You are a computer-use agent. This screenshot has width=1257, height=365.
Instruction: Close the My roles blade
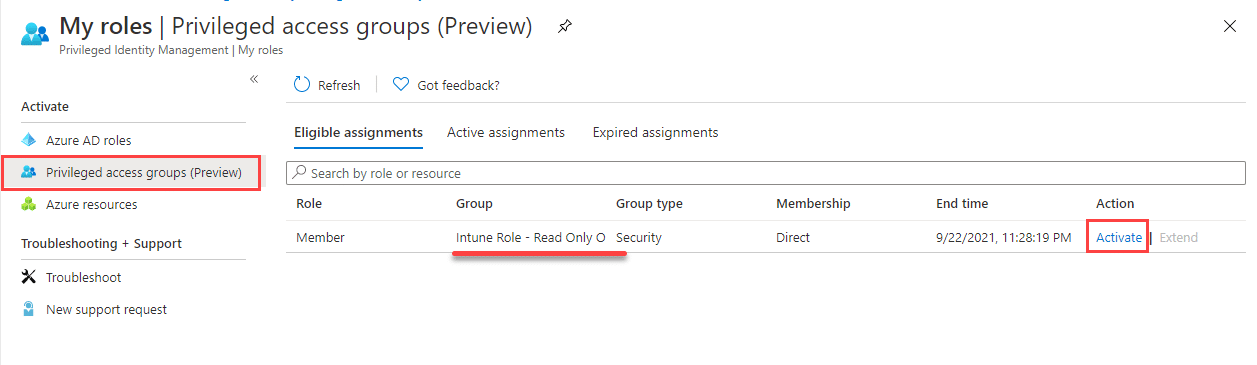(1229, 26)
